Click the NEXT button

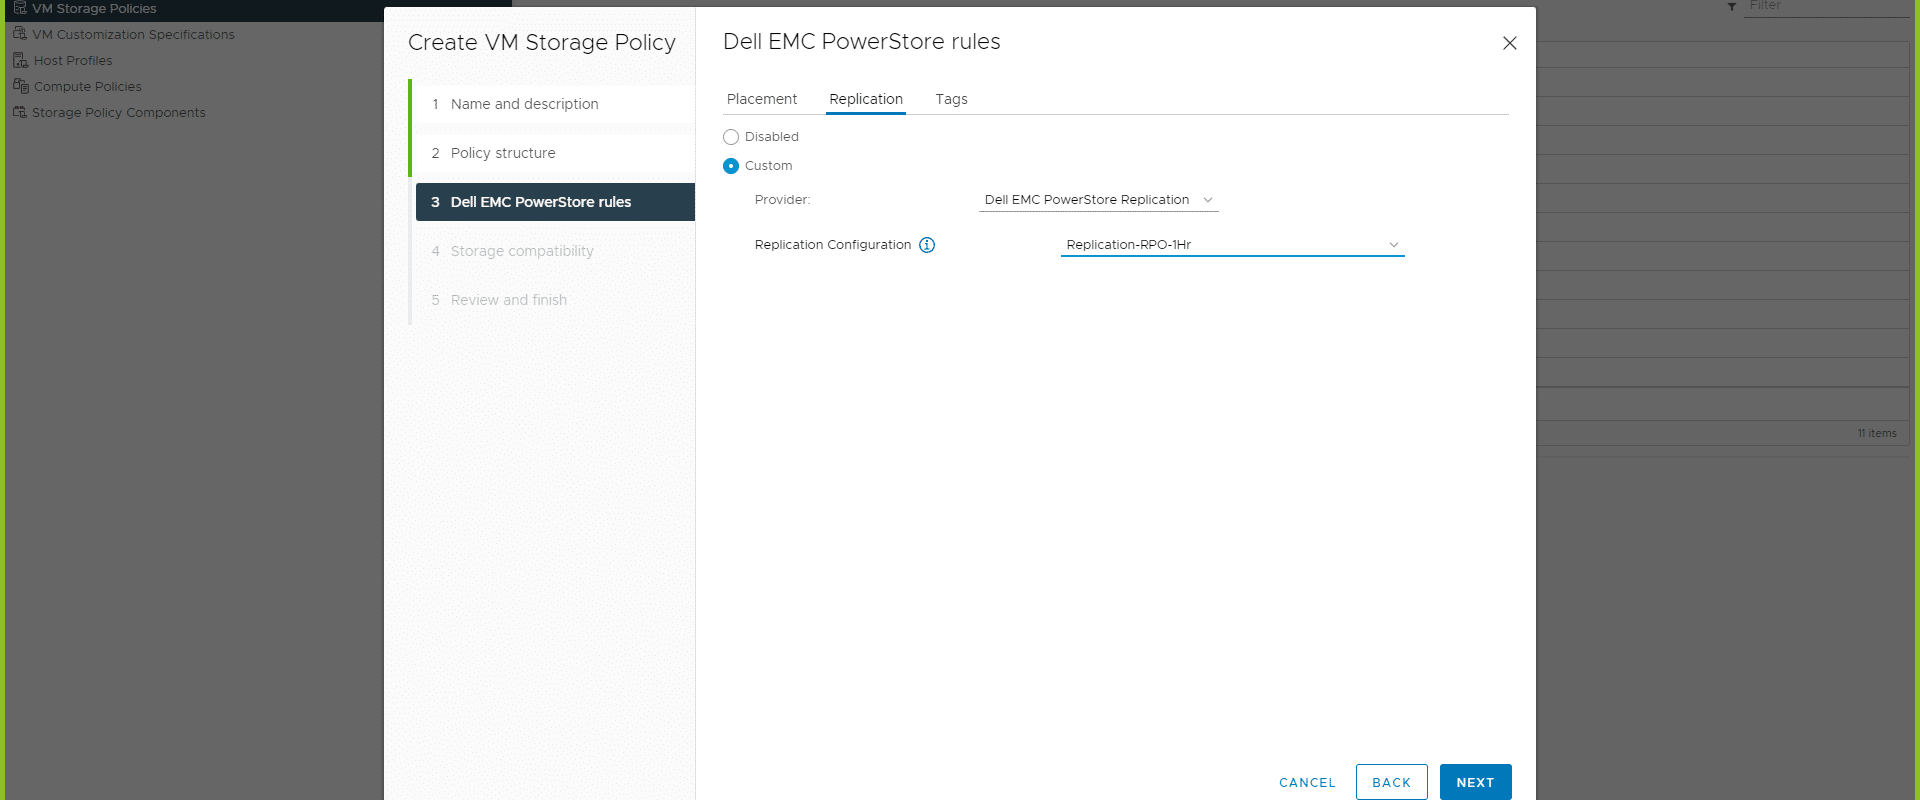coord(1475,782)
